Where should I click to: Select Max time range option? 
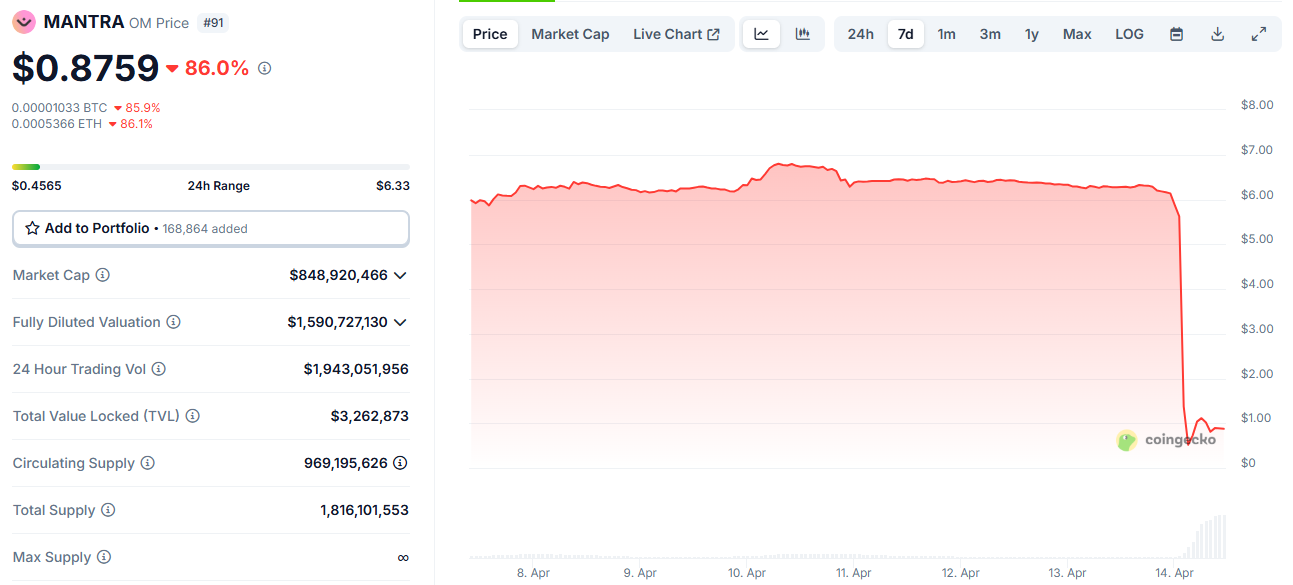point(1077,34)
